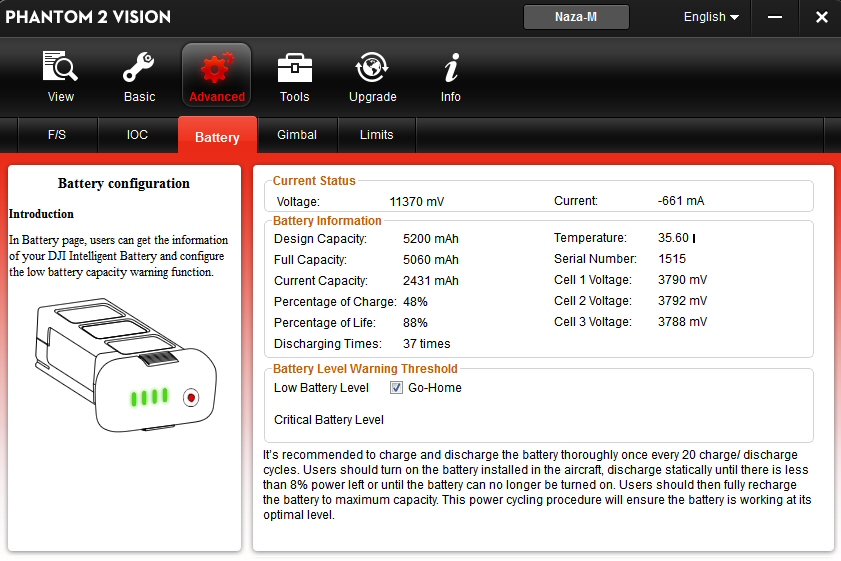
Task: Click the 88% percentage of life value
Action: pos(415,322)
